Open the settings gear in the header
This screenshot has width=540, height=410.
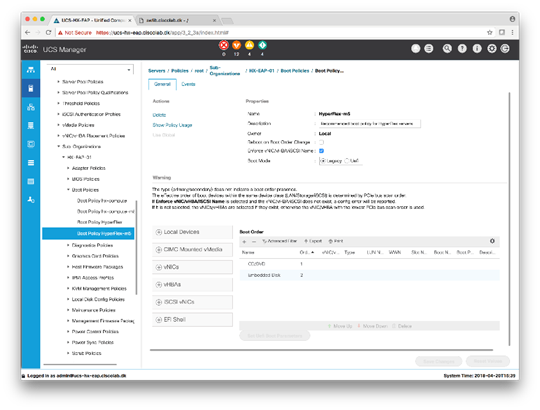[x=492, y=49]
